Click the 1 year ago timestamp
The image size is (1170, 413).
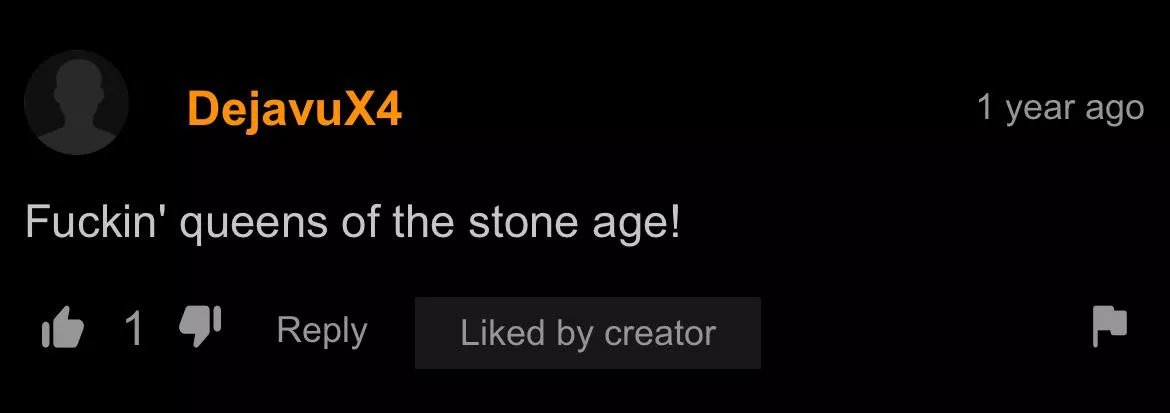point(1060,109)
